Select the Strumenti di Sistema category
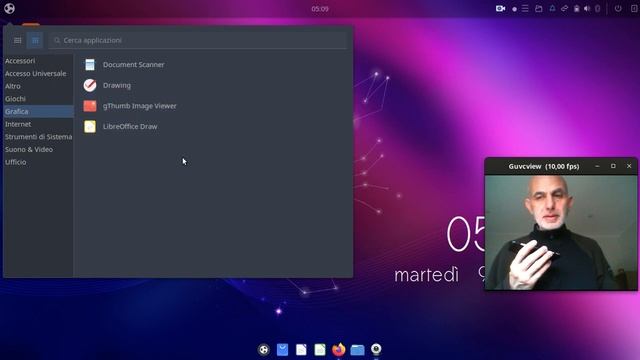 pos(38,137)
